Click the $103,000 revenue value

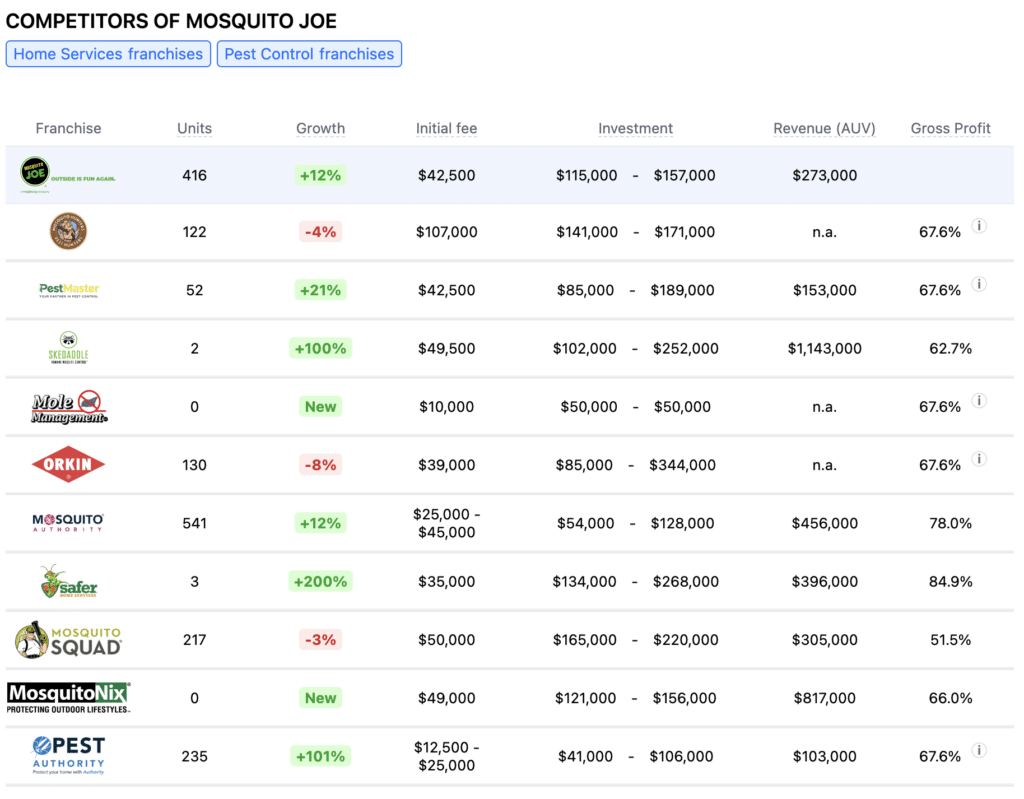pyautogui.click(x=824, y=756)
